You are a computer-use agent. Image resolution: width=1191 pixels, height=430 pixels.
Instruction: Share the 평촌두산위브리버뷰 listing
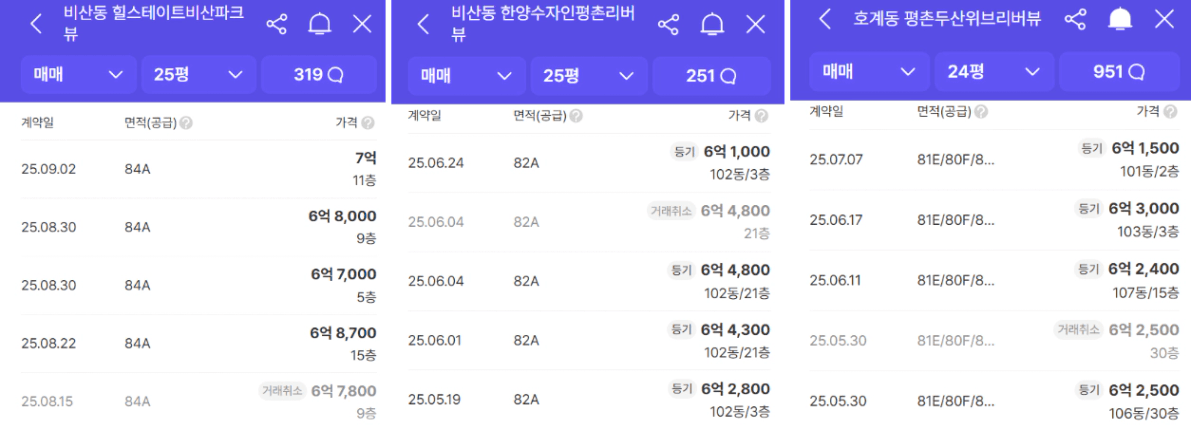click(1075, 19)
